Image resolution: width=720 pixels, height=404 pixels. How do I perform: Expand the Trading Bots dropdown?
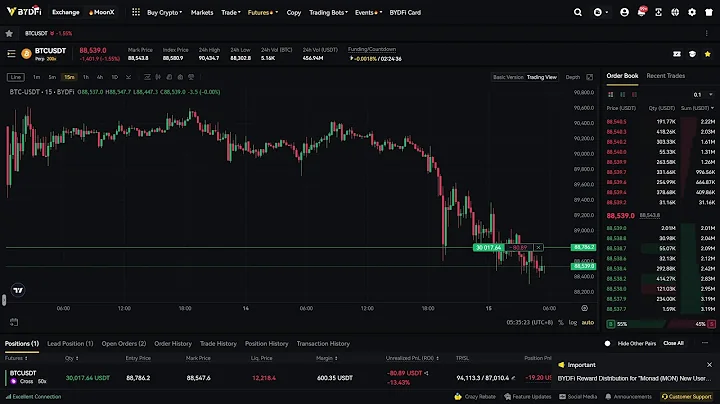point(328,12)
